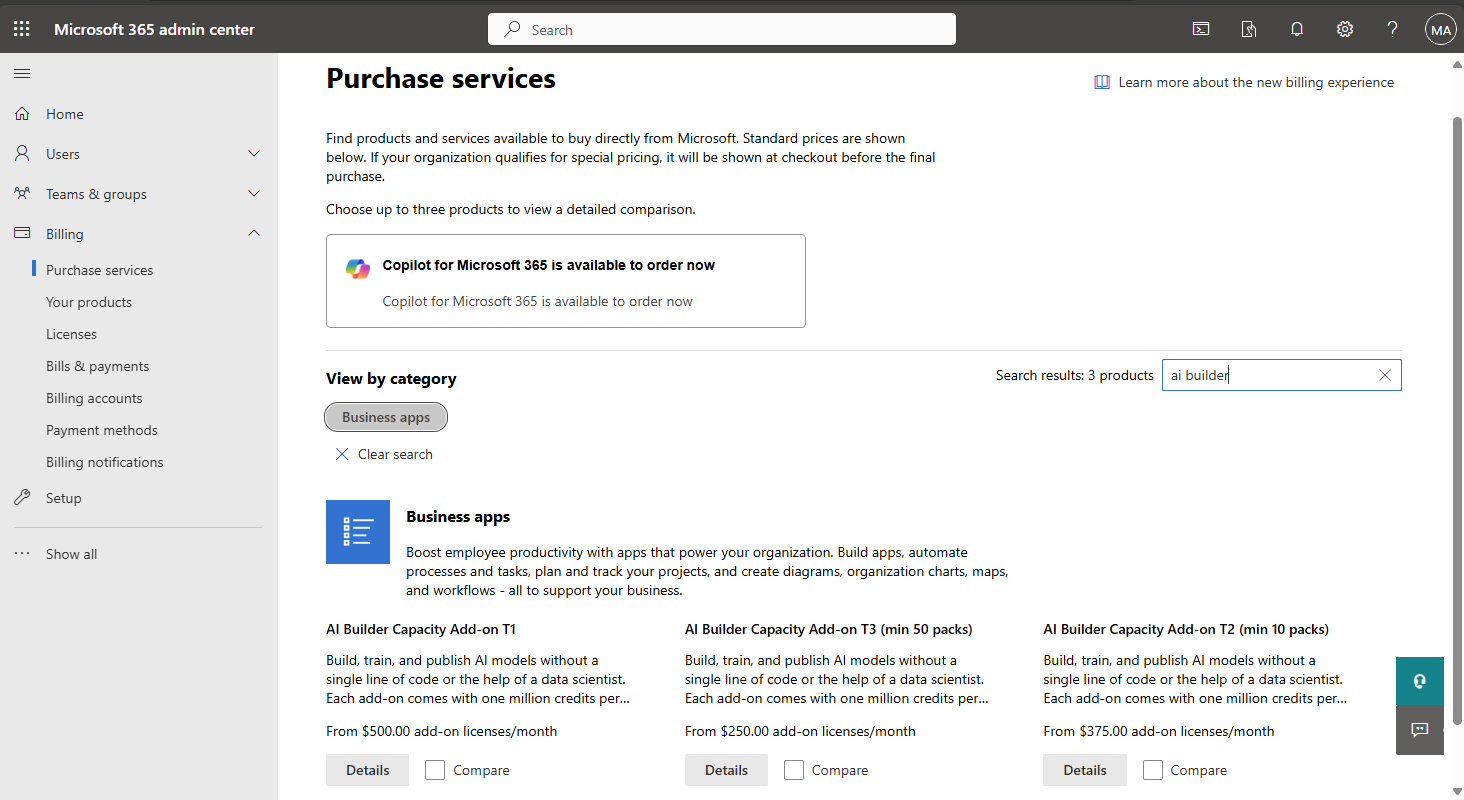Open the feedback chat bubble widget
This screenshot has width=1464, height=800.
pyautogui.click(x=1420, y=730)
